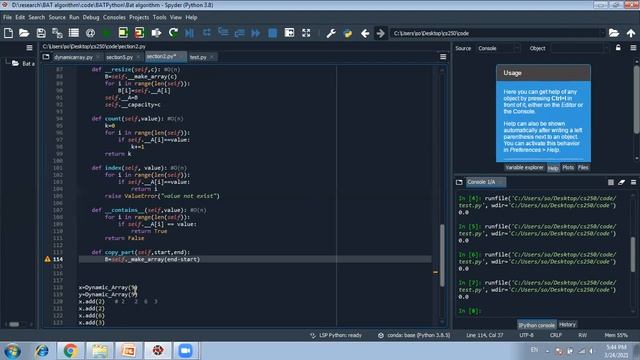Browse editor tabs icon
Screen dimensions: 640x360
46,57
